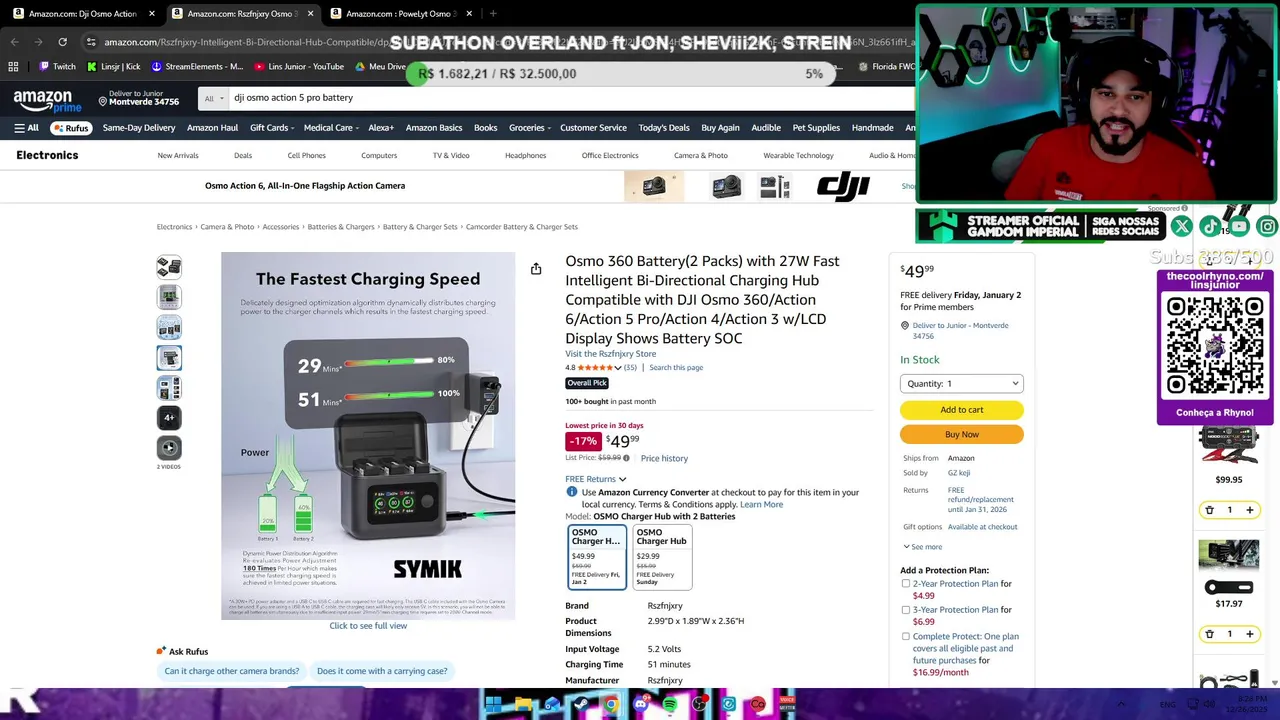Delete the $99.95 item with its trash icon

[x=1209, y=510]
